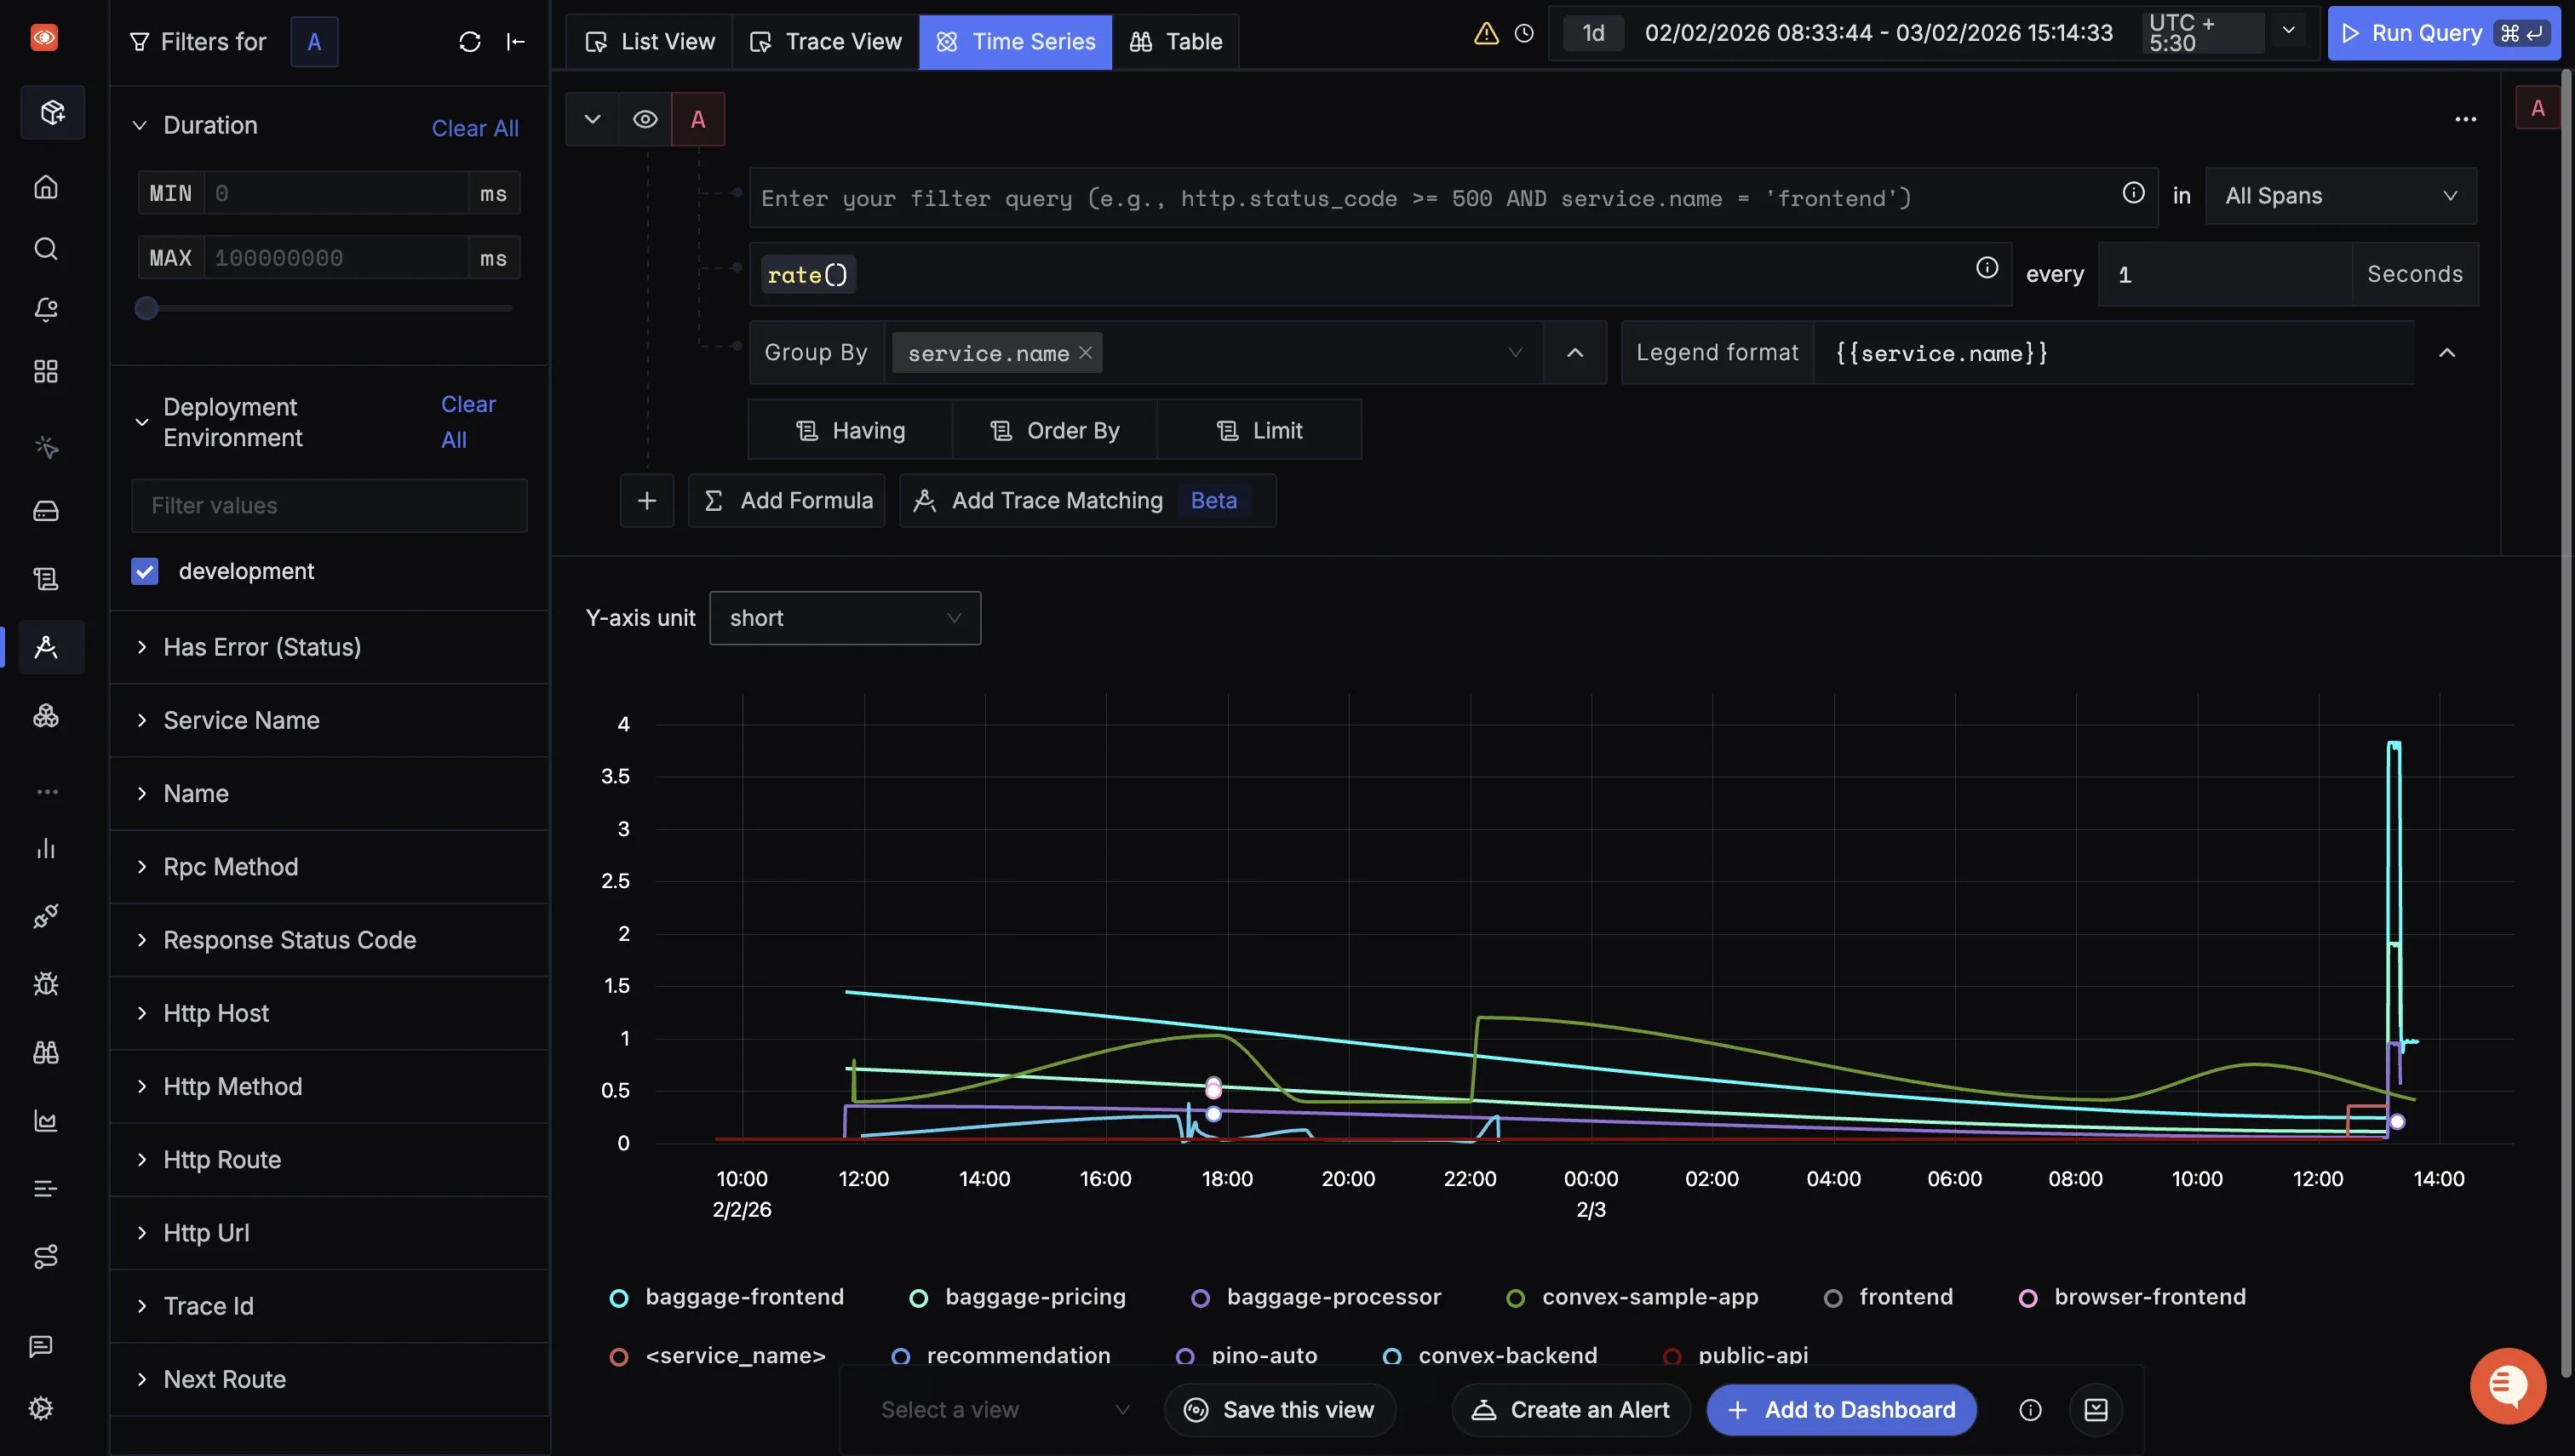2575x1456 pixels.
Task: Open query A three-dots options menu
Action: (2465, 119)
